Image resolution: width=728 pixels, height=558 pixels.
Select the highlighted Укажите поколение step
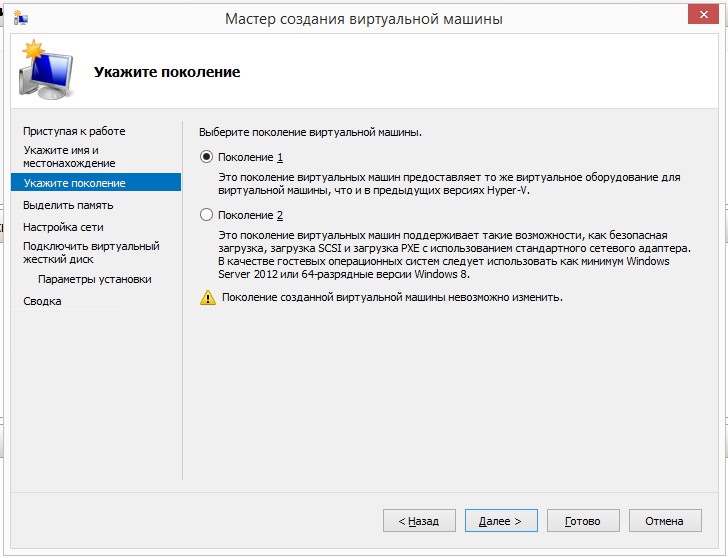tap(96, 182)
